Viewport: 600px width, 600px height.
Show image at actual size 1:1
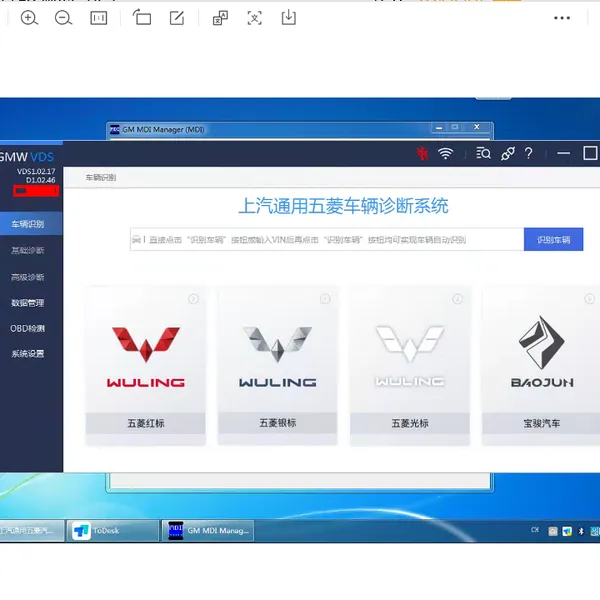pos(98,18)
